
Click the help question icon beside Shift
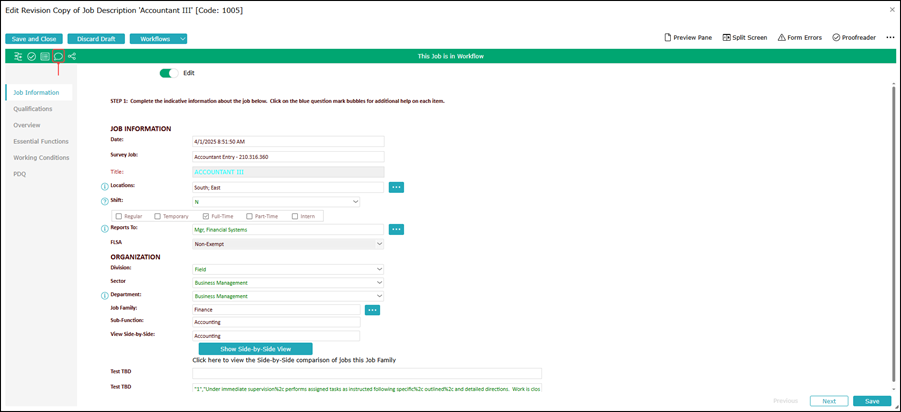[105, 201]
